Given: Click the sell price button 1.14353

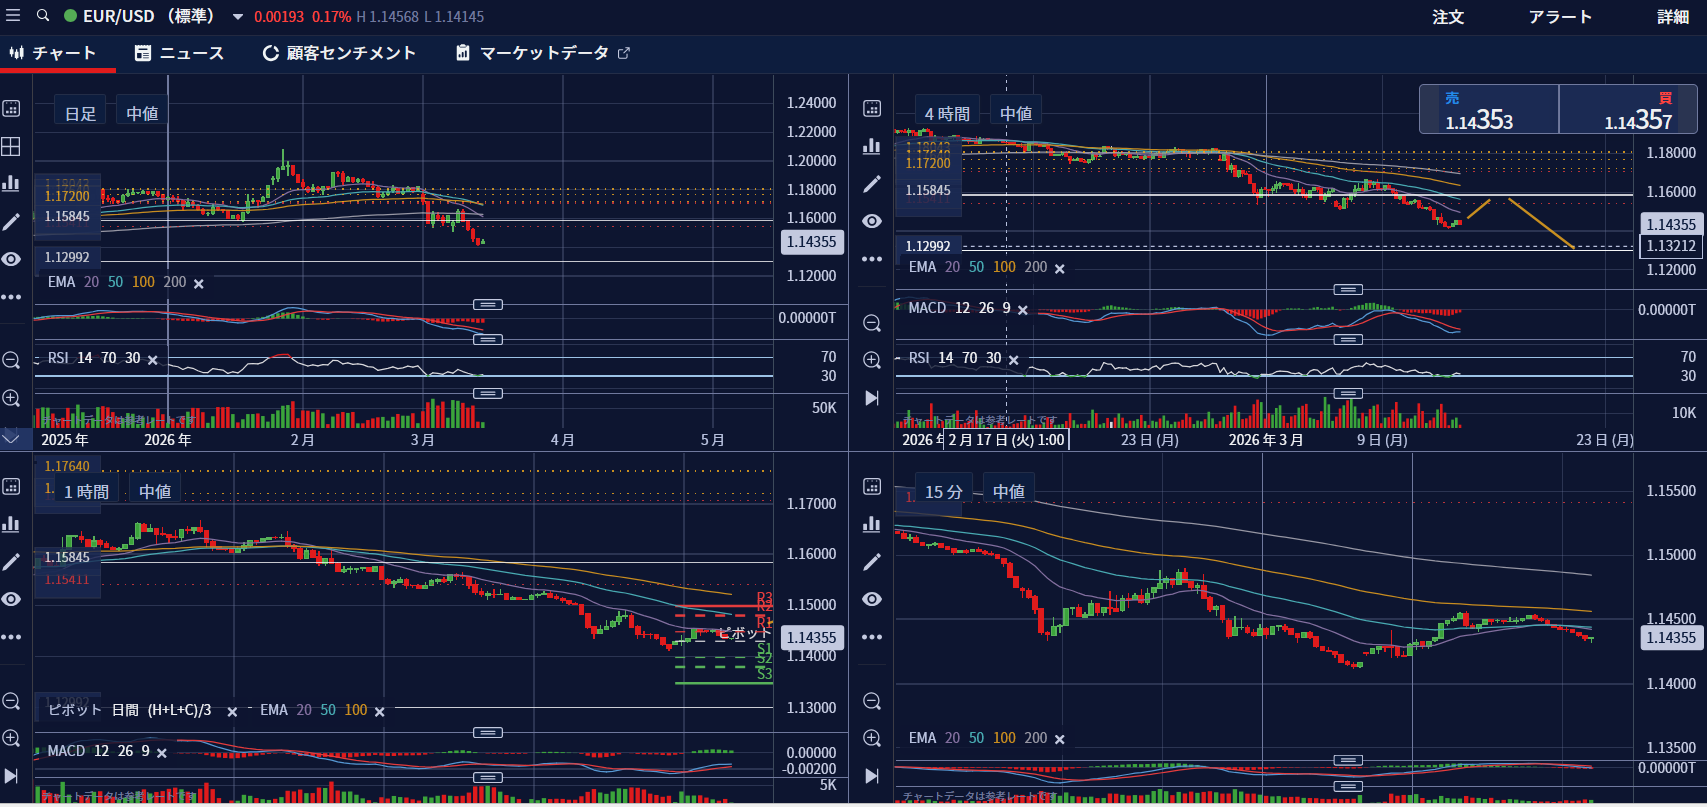Looking at the screenshot, I should [x=1489, y=110].
